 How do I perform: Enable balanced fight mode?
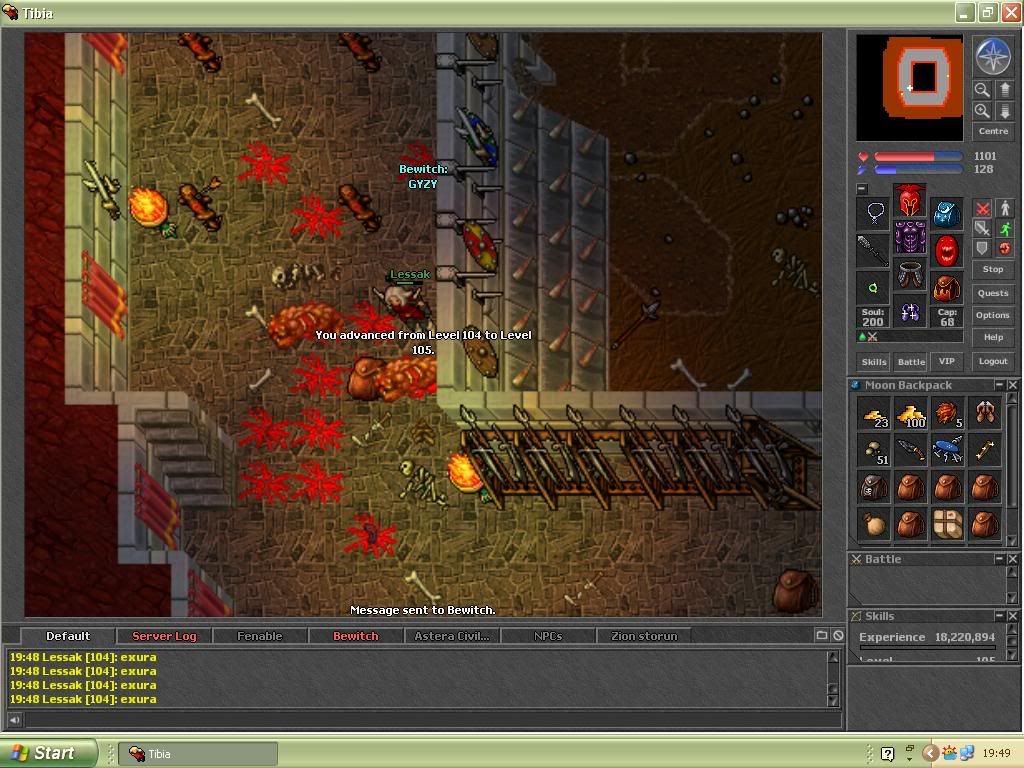pos(982,228)
